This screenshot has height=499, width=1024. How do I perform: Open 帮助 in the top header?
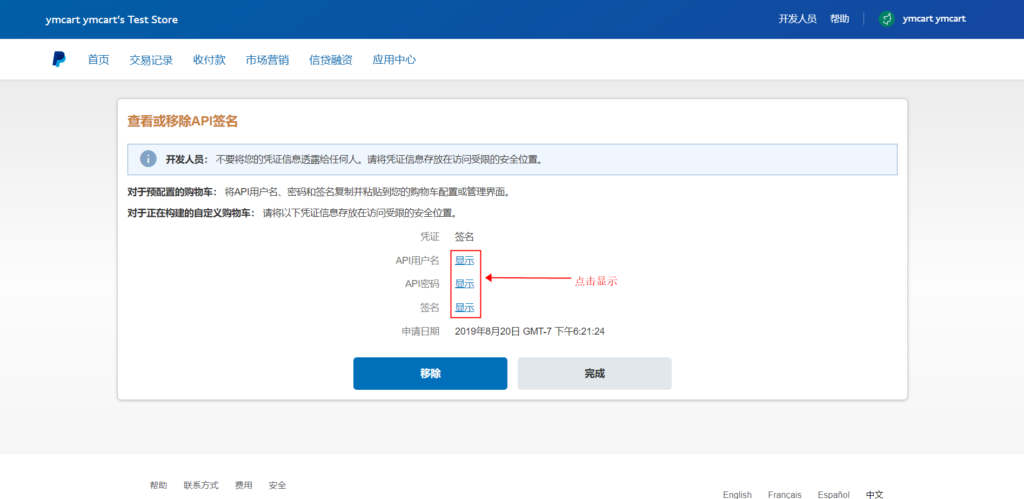(839, 19)
